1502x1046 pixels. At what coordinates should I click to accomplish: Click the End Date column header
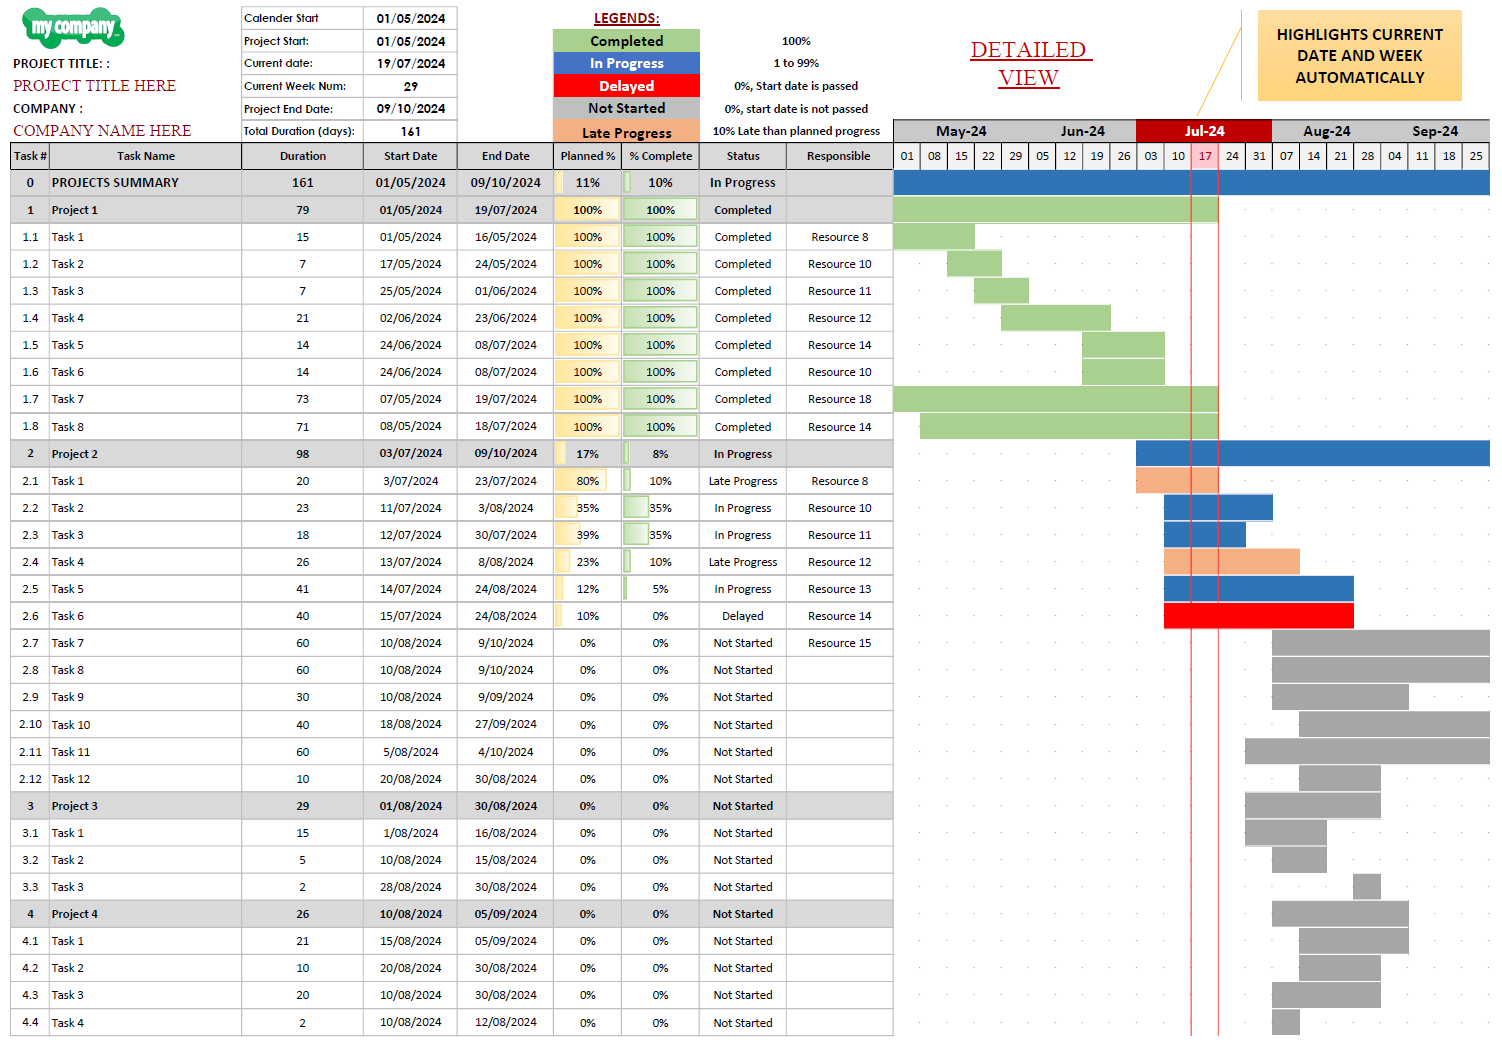(x=505, y=156)
